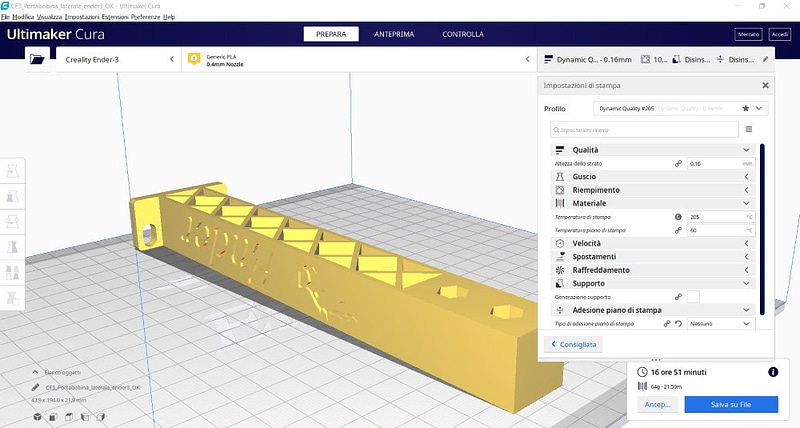Open the Nessuno adhesion type dropdown

coord(720,323)
